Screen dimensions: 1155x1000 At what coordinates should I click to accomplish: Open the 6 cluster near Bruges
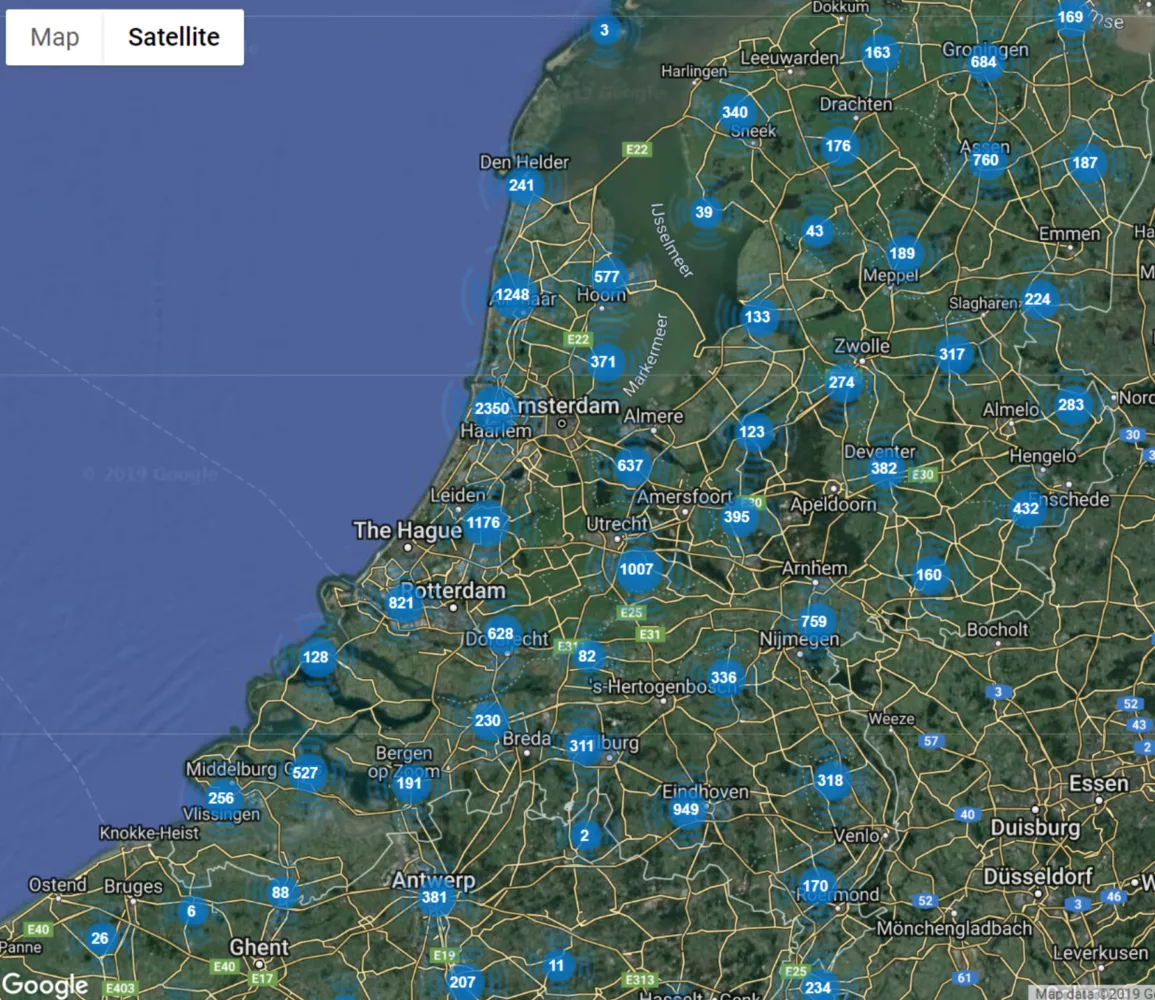[x=192, y=912]
